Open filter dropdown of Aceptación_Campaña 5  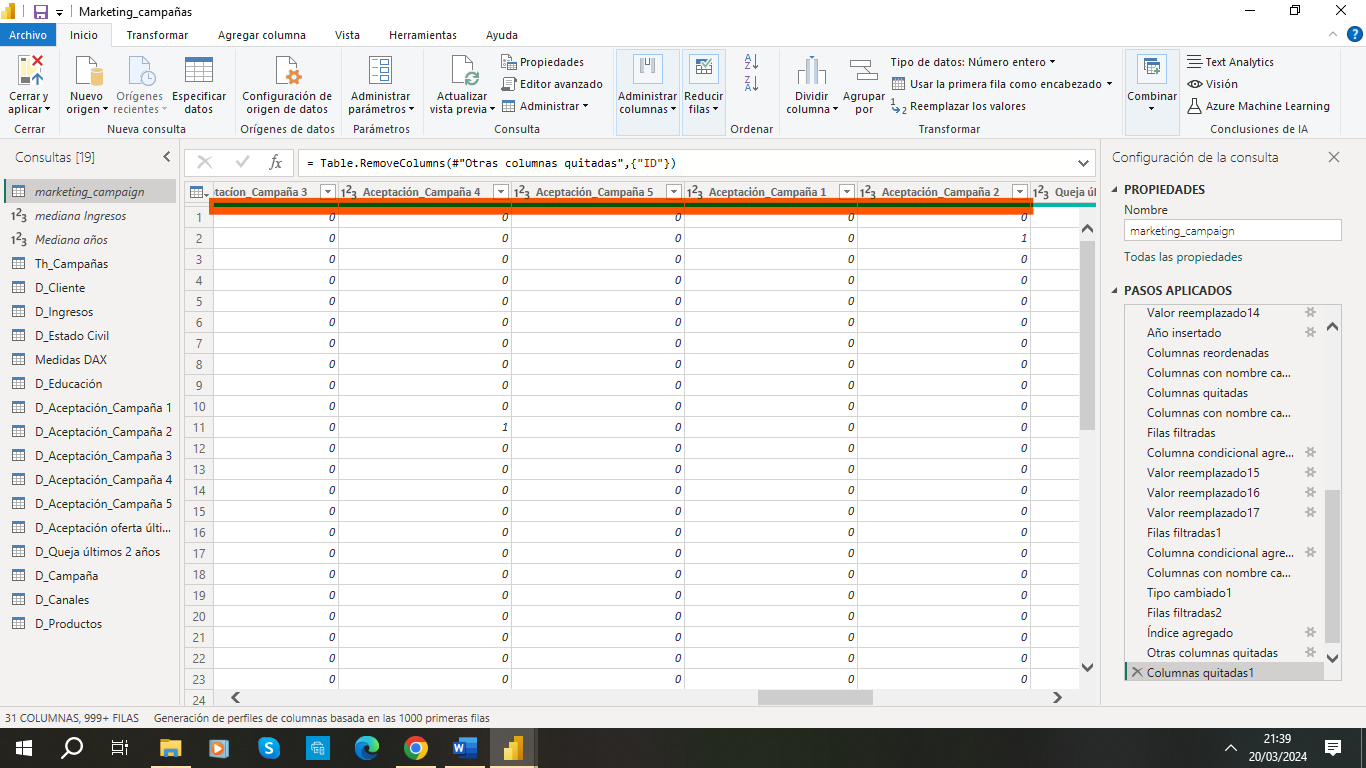(x=673, y=192)
